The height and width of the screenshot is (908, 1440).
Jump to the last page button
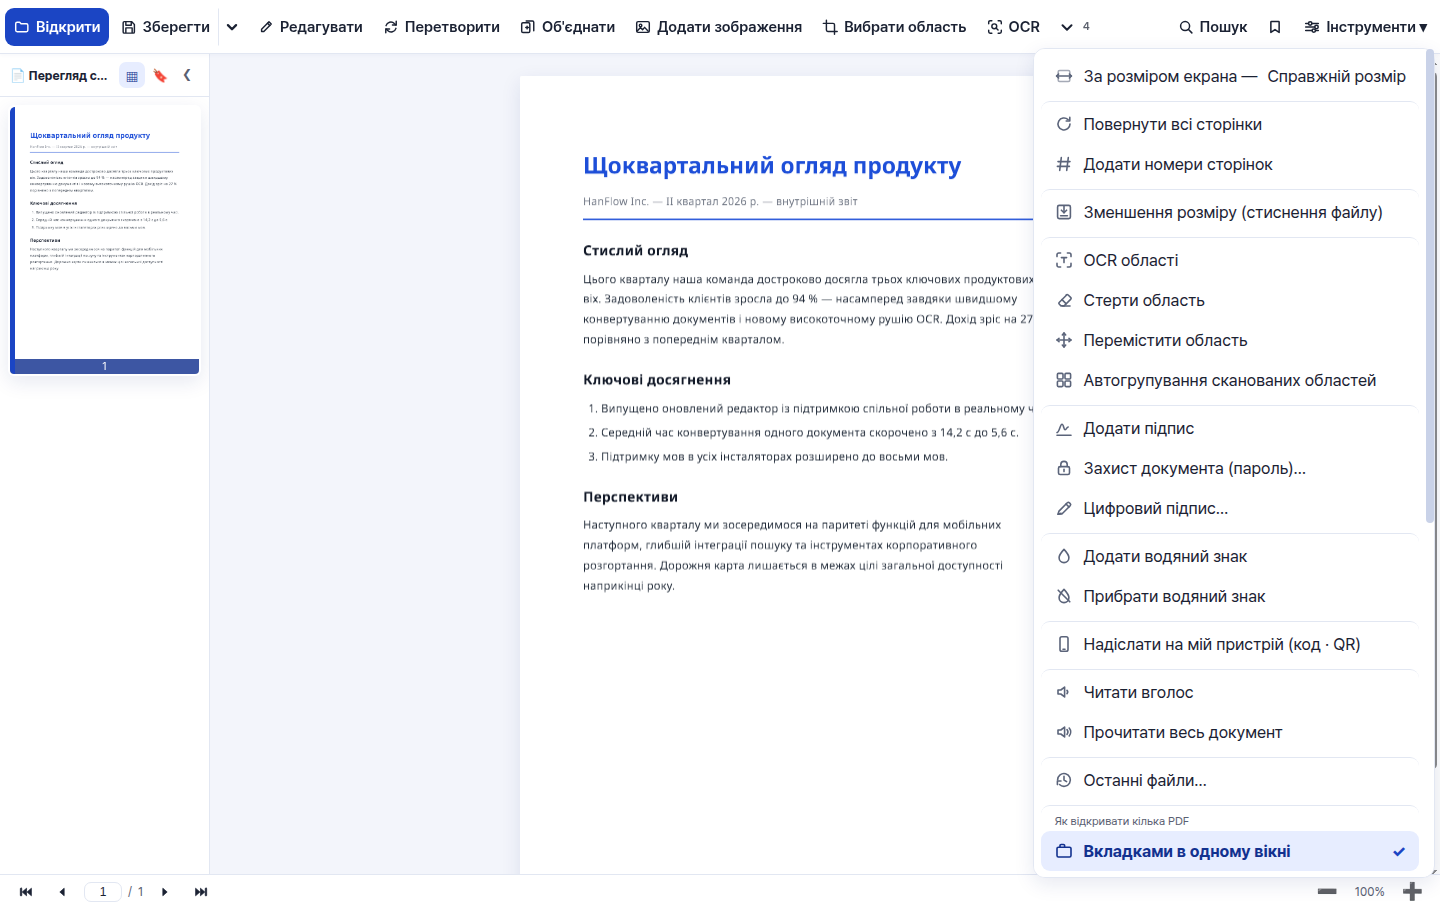tap(201, 892)
